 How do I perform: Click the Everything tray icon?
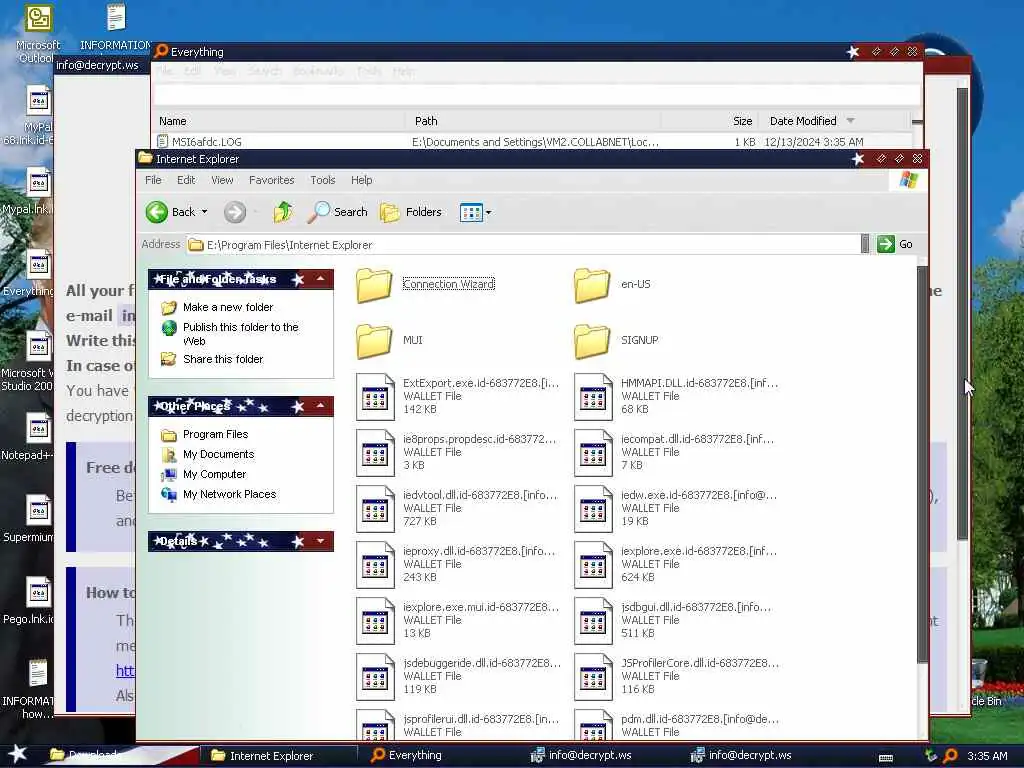[950, 756]
